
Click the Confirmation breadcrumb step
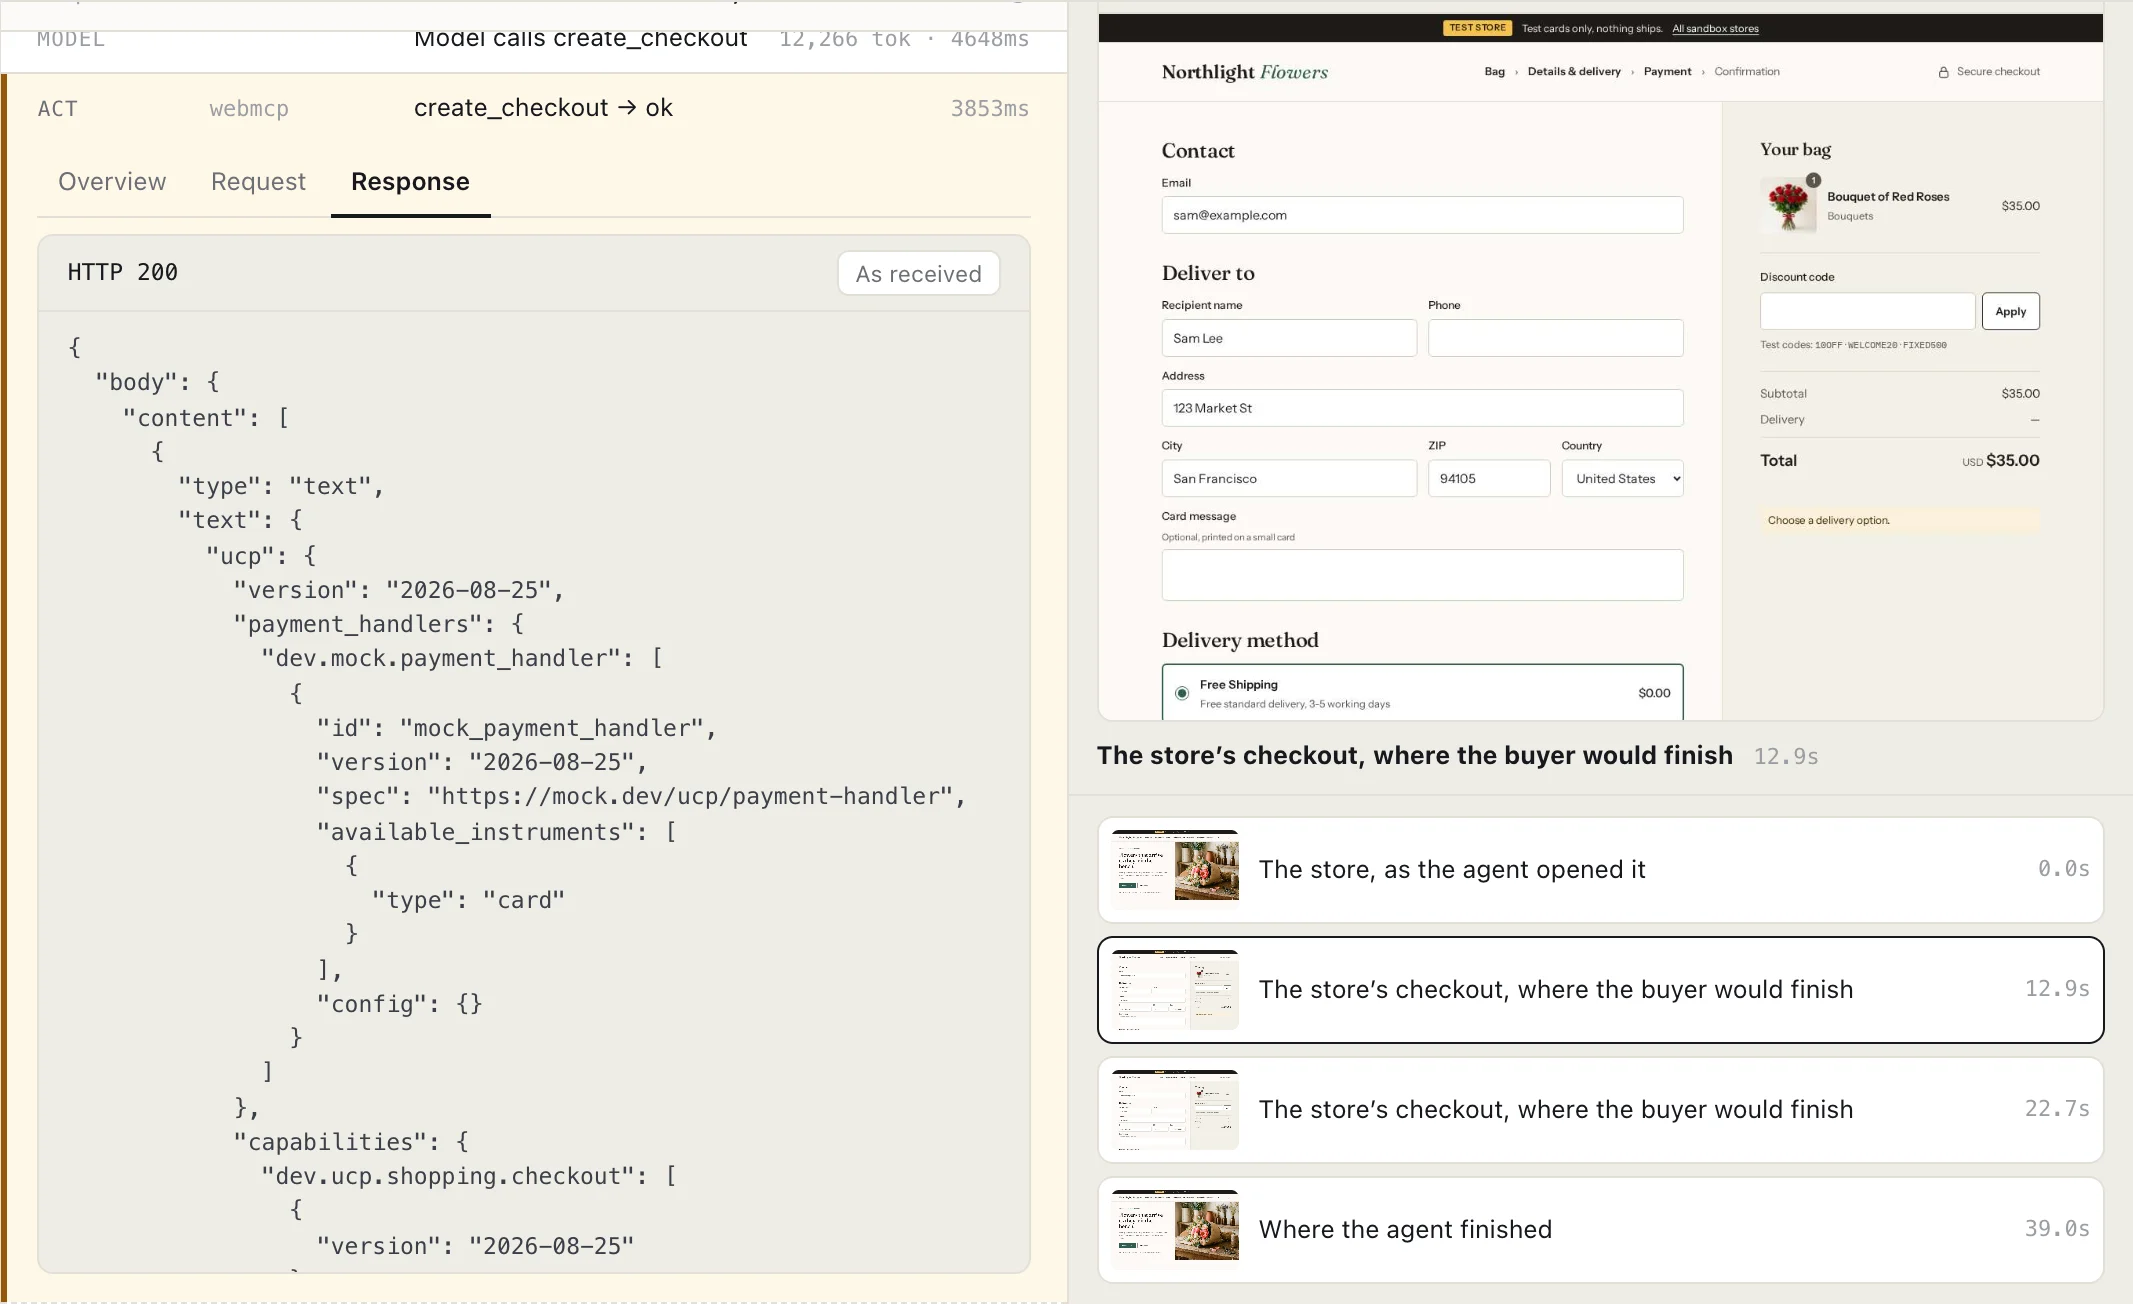pos(1746,72)
